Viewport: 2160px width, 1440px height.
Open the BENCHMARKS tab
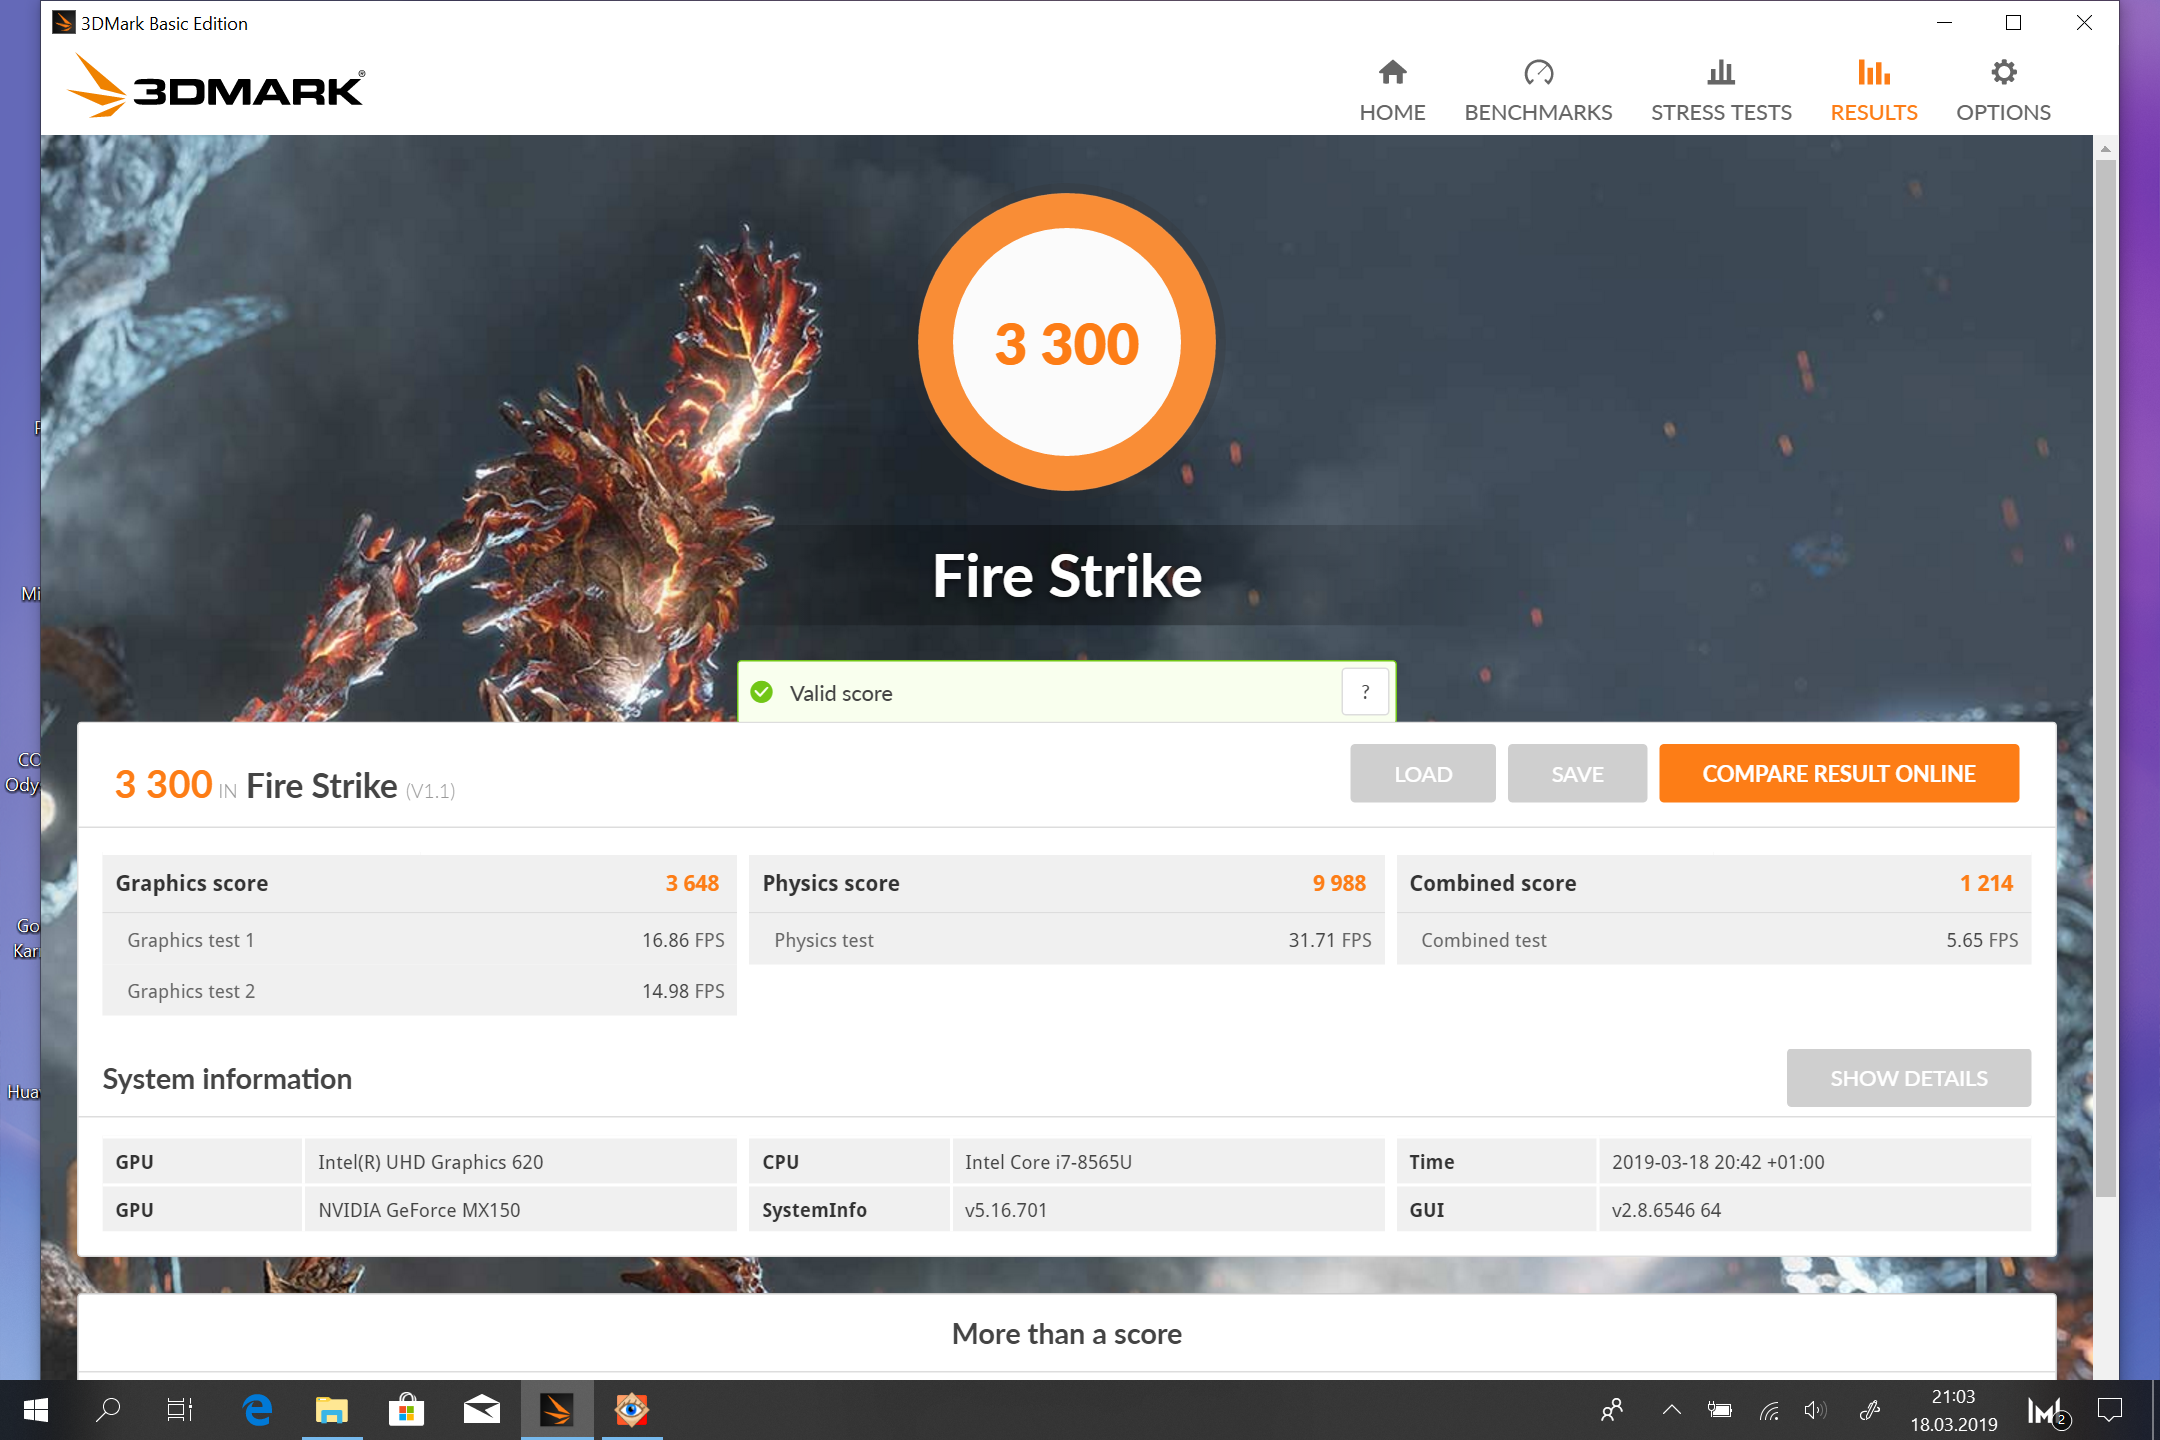point(1538,91)
